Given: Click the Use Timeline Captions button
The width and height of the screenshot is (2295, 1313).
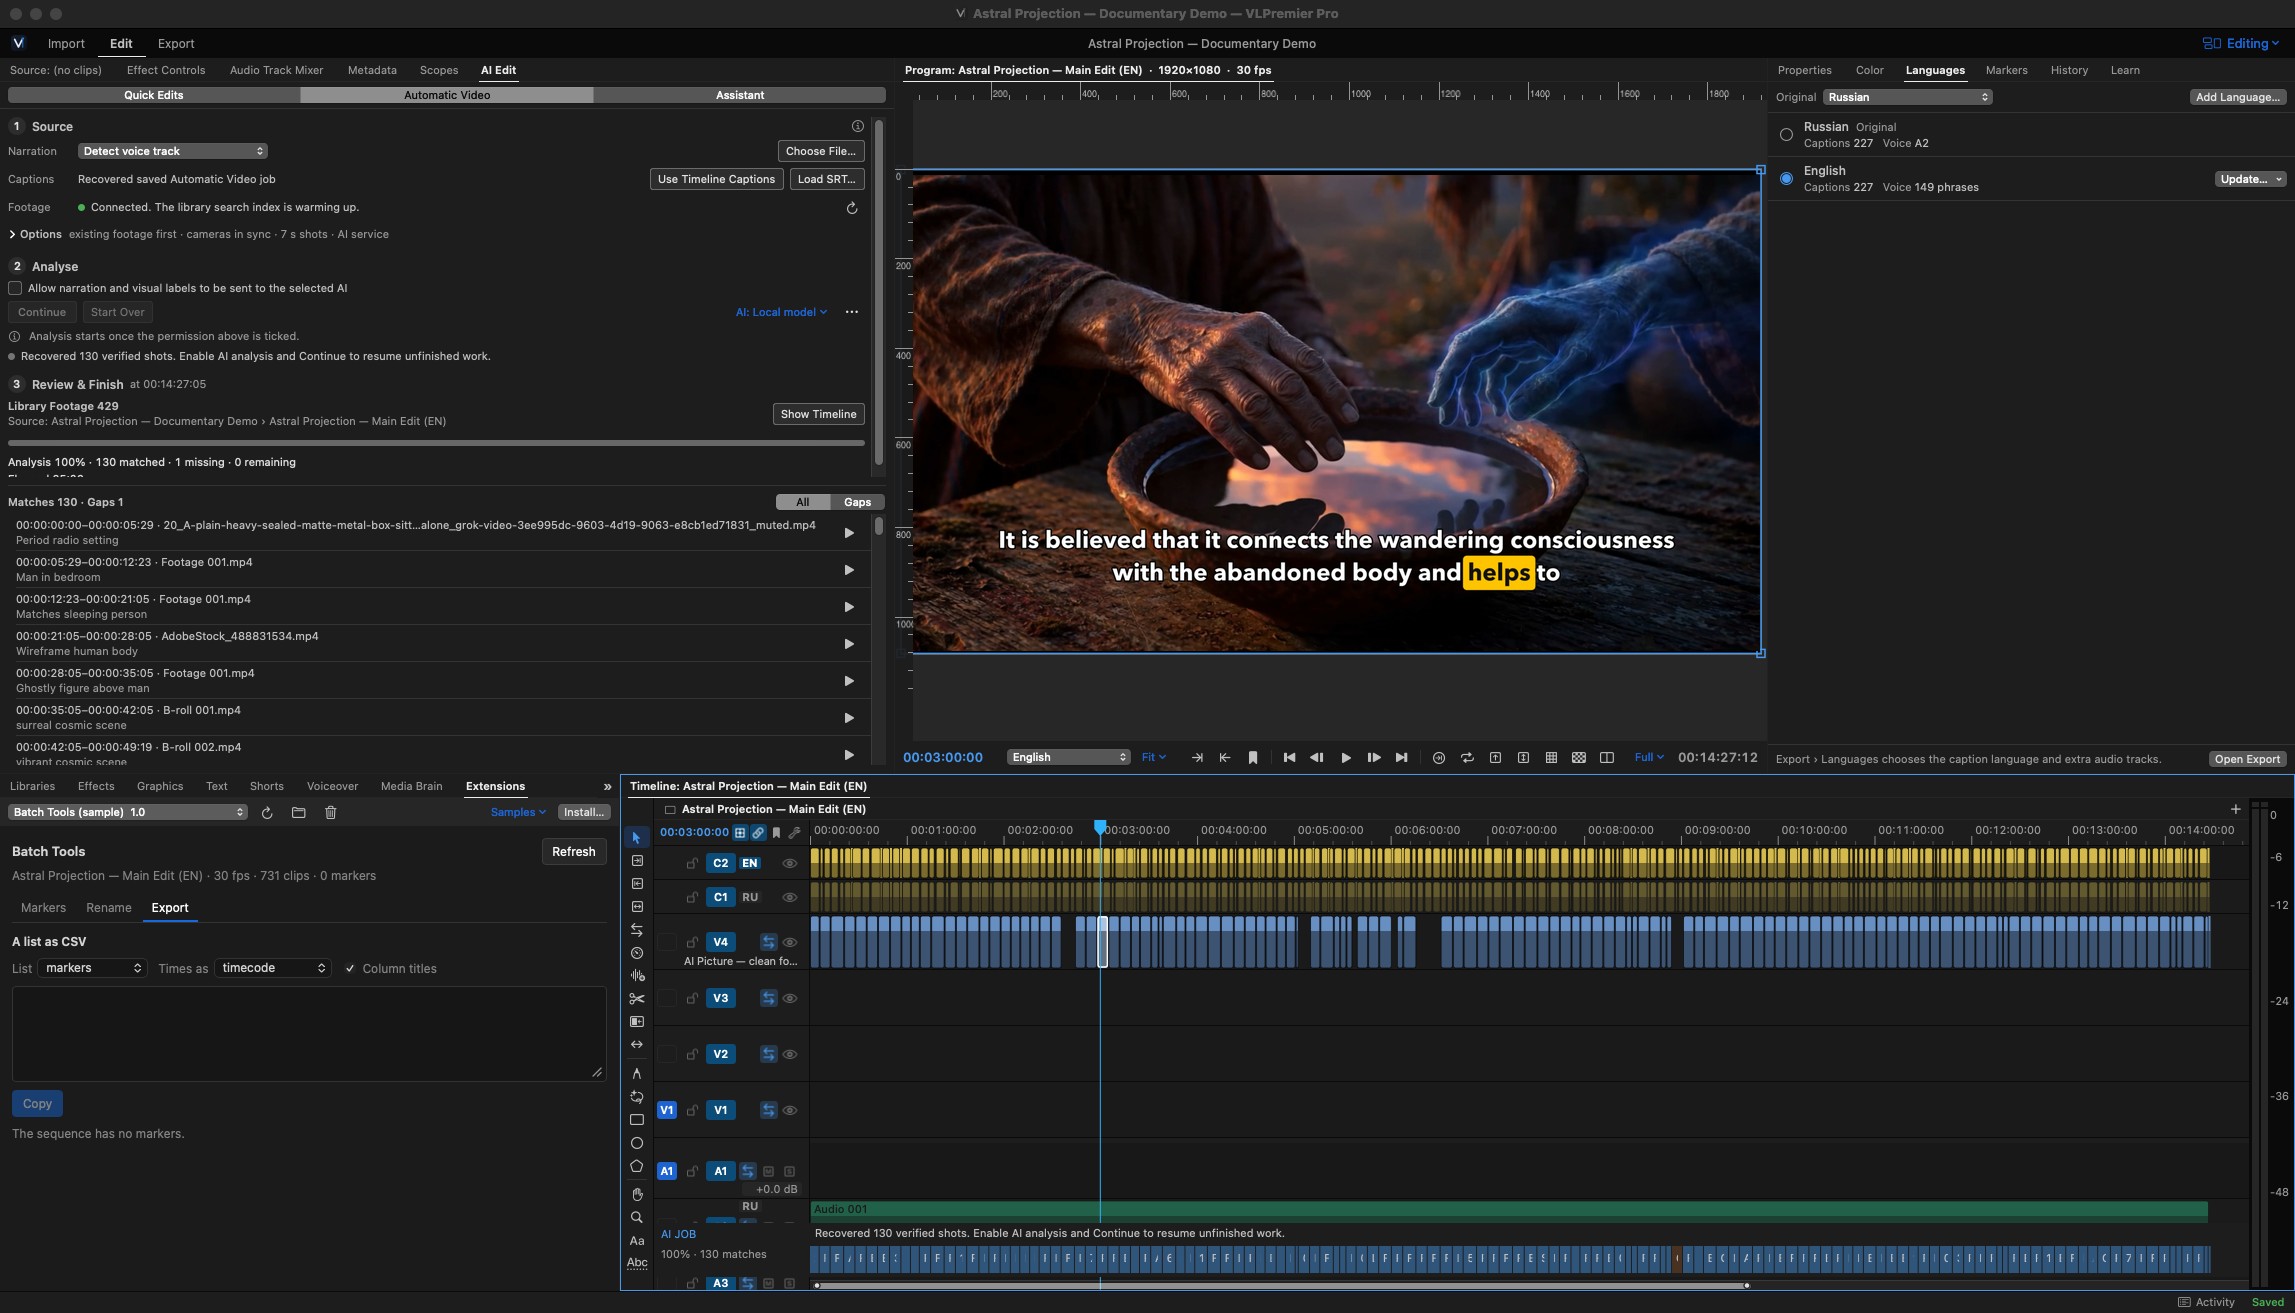Looking at the screenshot, I should (x=716, y=179).
